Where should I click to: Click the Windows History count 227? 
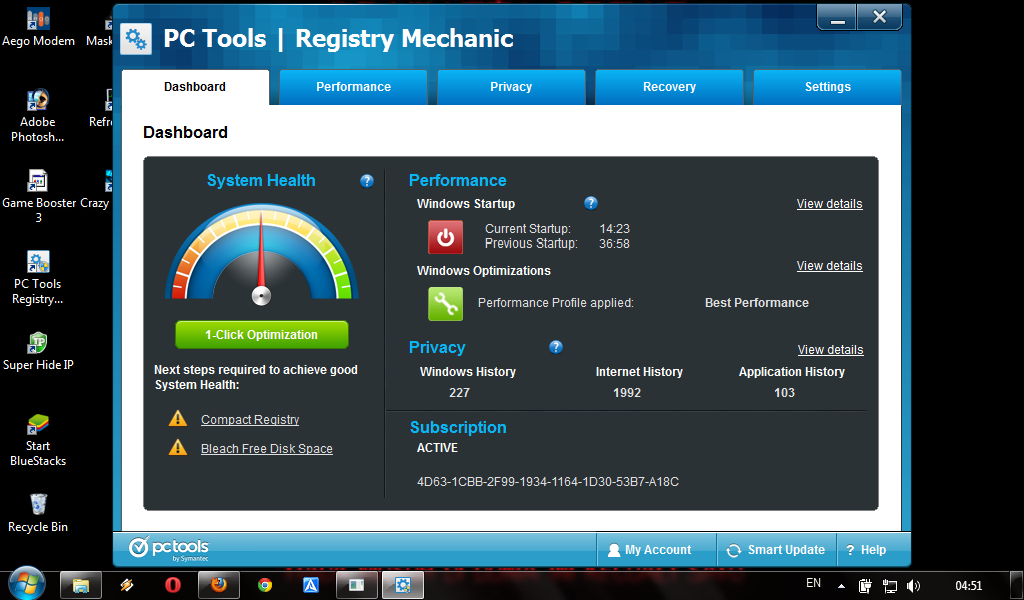(459, 392)
